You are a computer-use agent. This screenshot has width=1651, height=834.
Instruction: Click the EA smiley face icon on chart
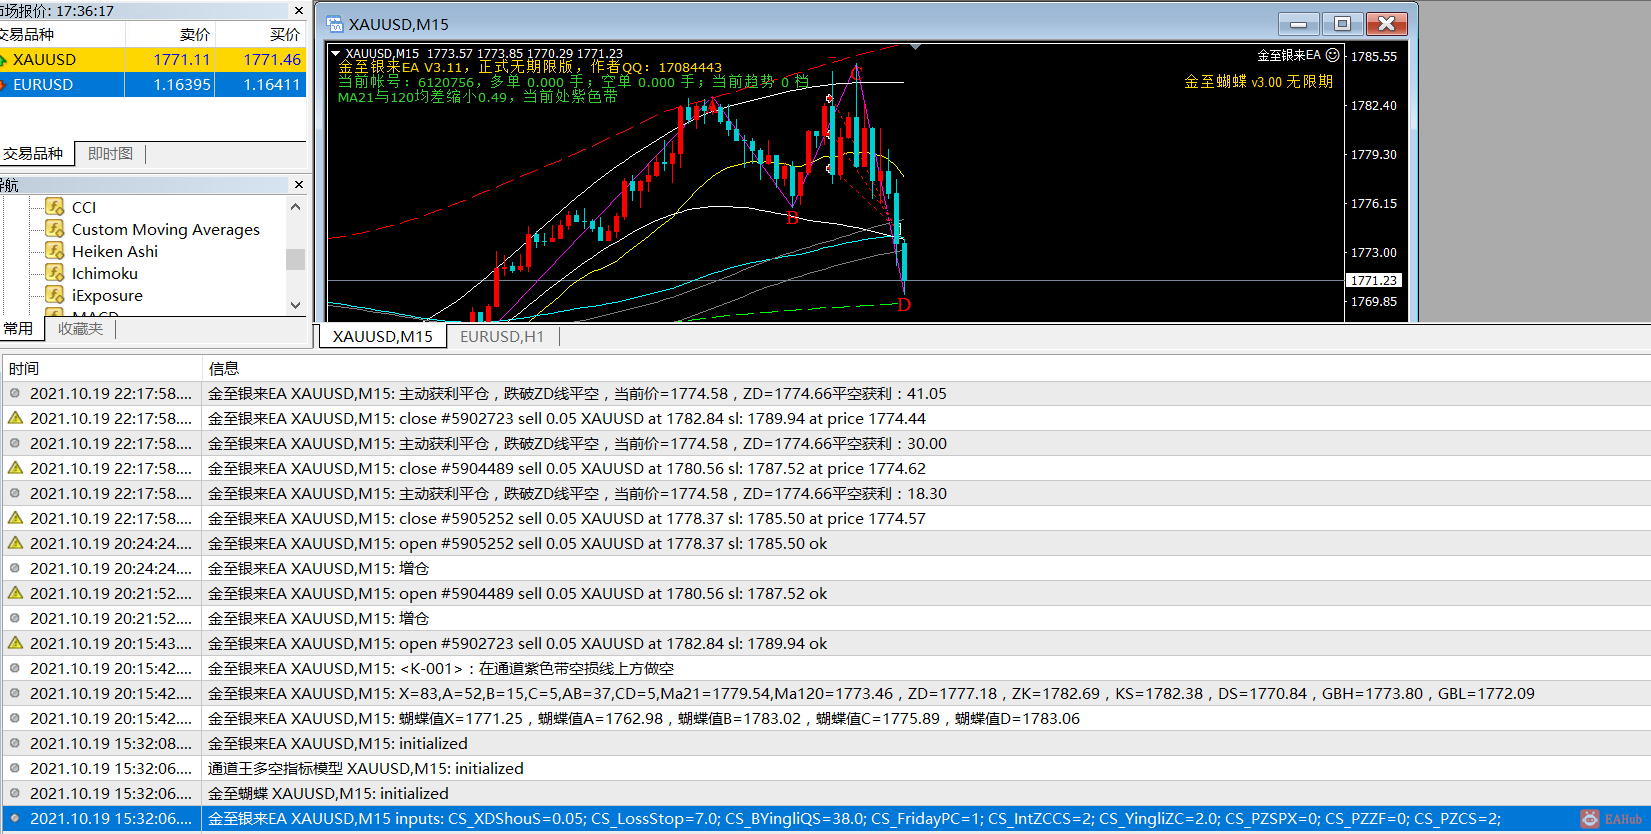(x=1332, y=55)
